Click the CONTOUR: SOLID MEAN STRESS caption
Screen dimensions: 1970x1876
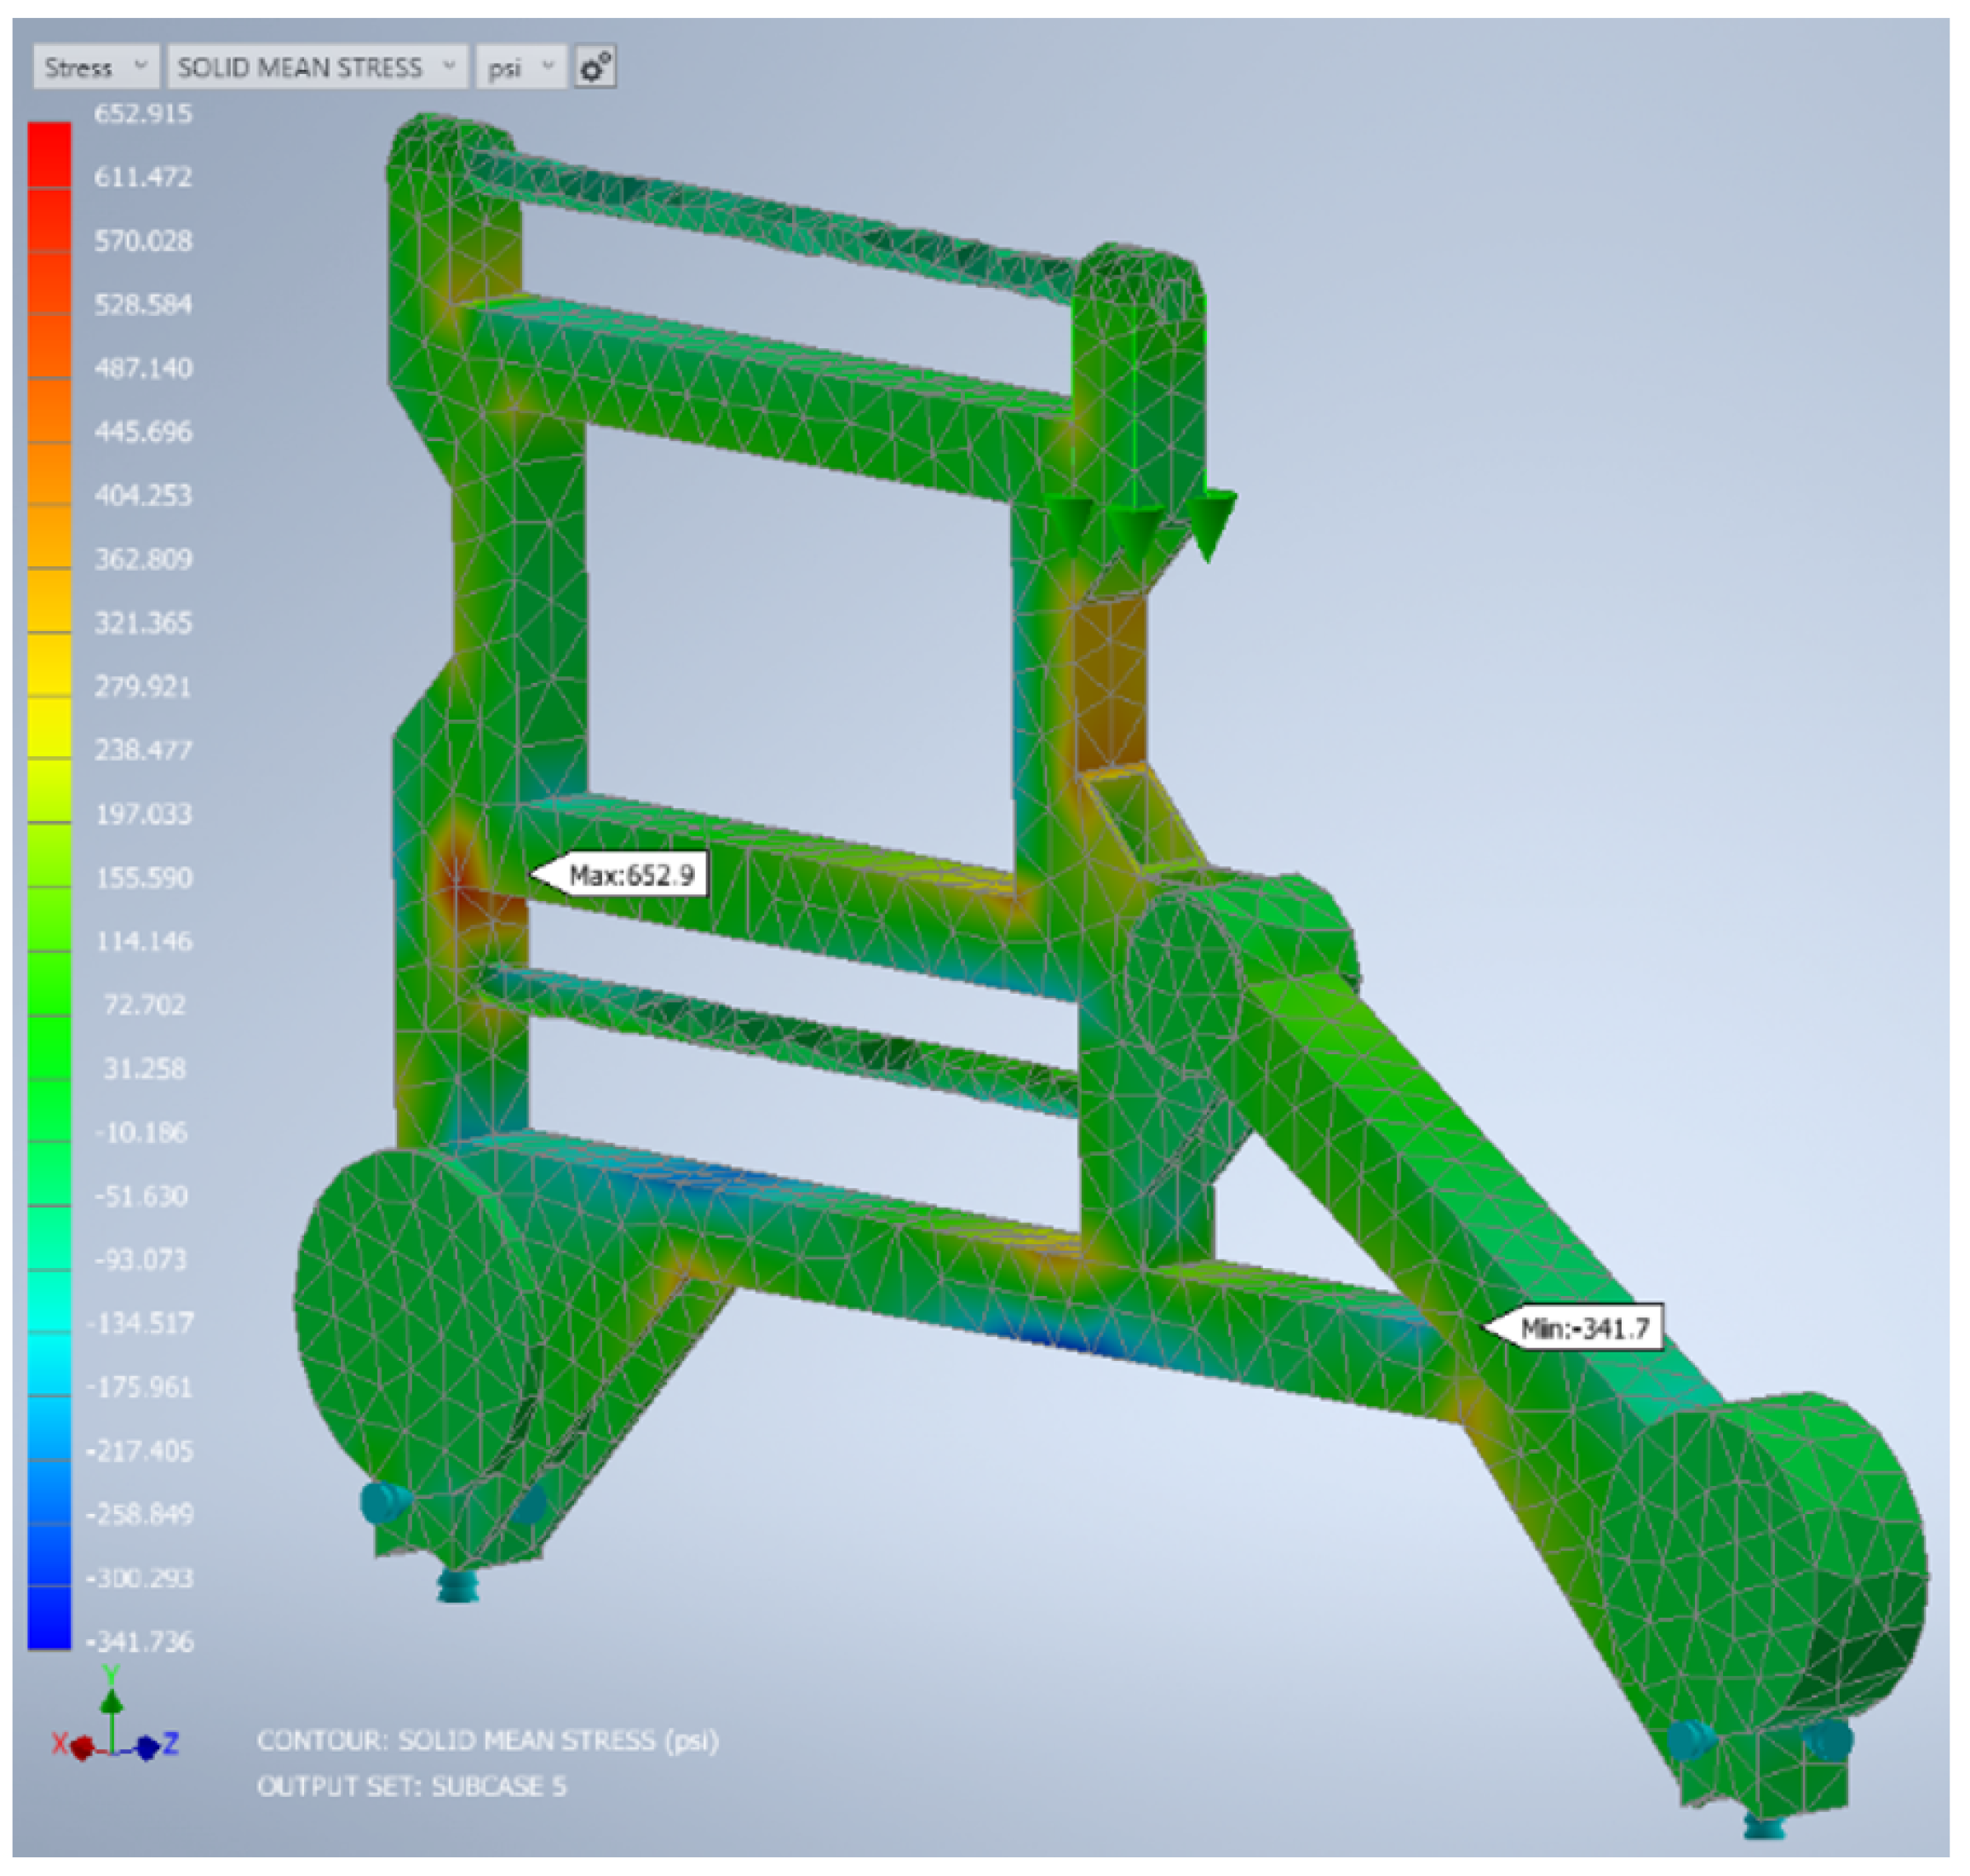coord(487,1741)
